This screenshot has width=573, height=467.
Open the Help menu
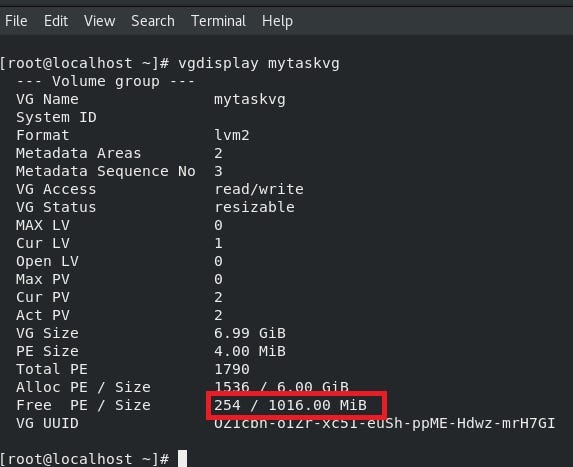click(x=277, y=21)
